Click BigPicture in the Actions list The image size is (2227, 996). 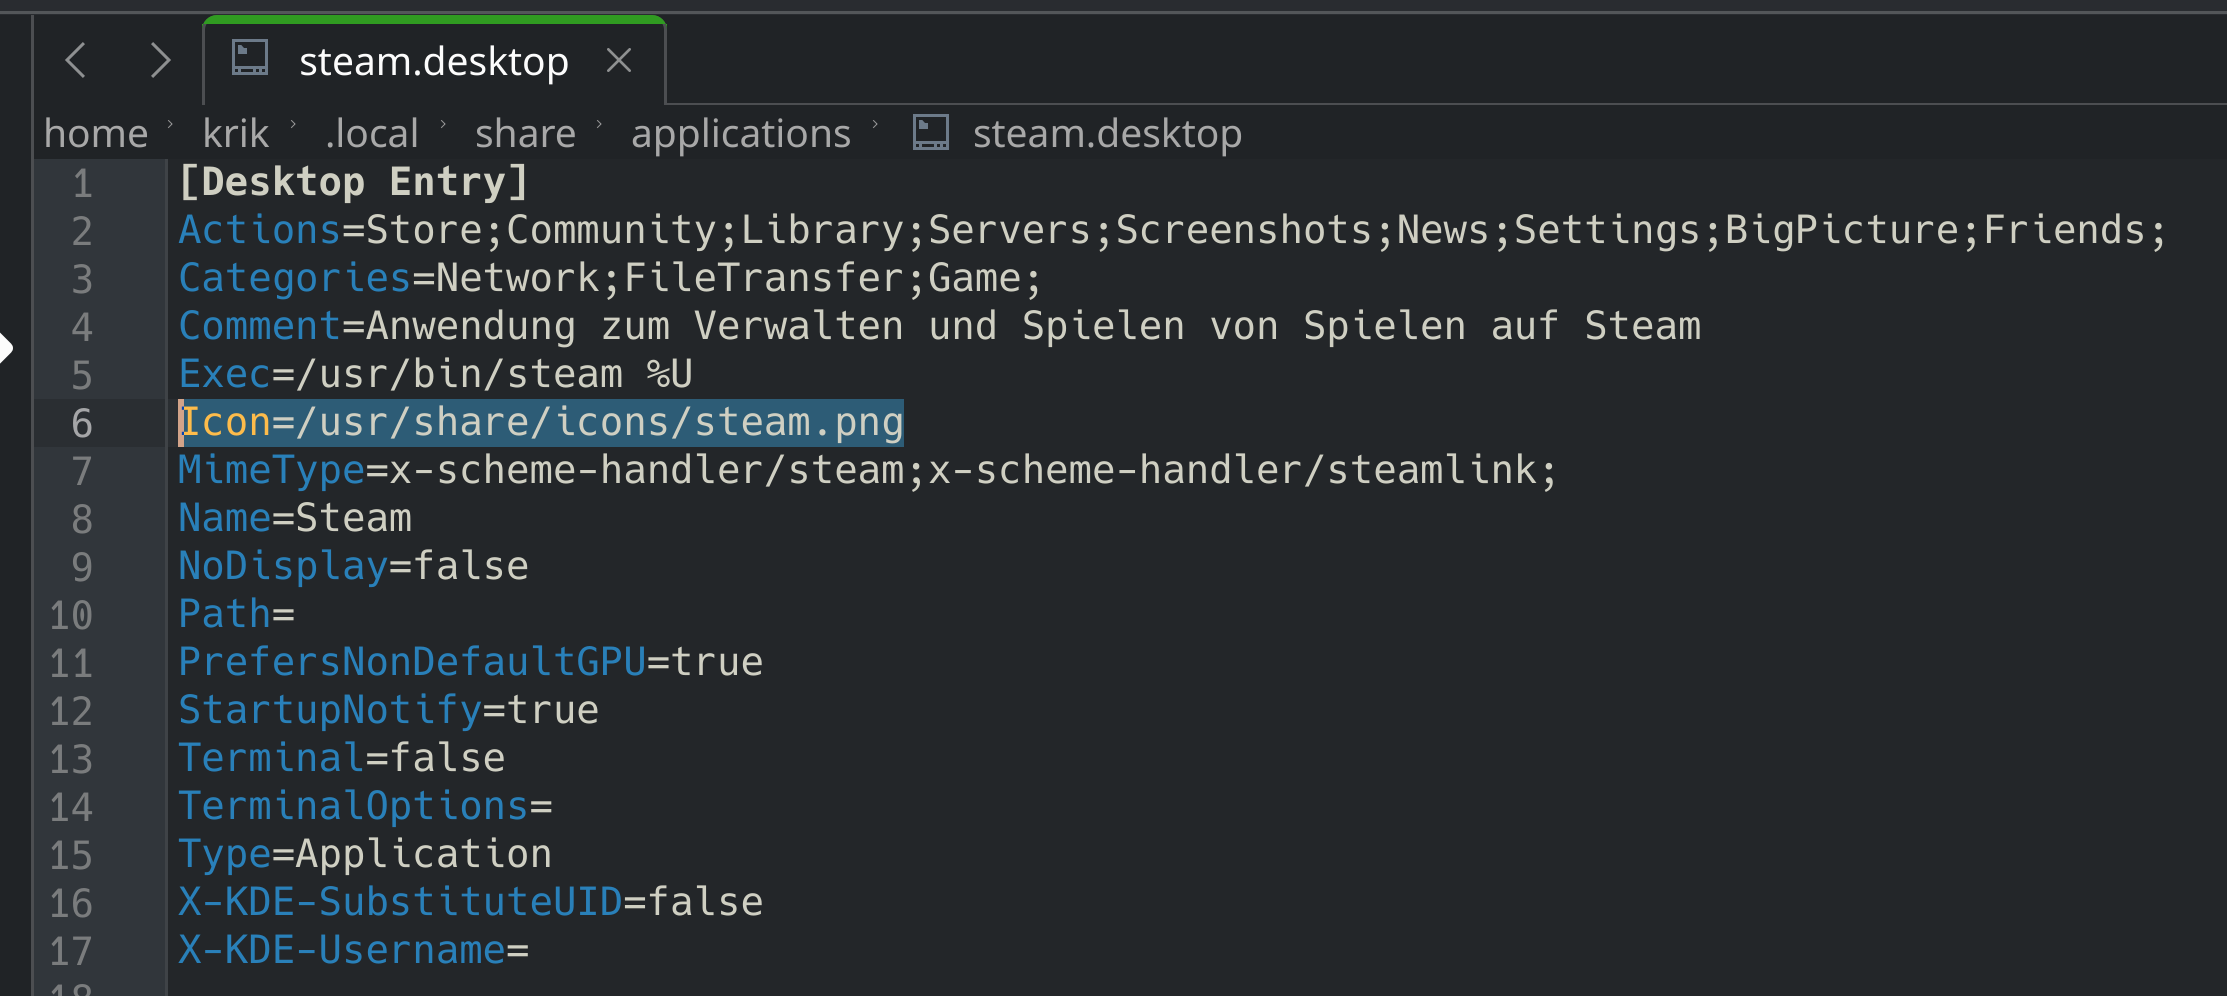point(1841,231)
